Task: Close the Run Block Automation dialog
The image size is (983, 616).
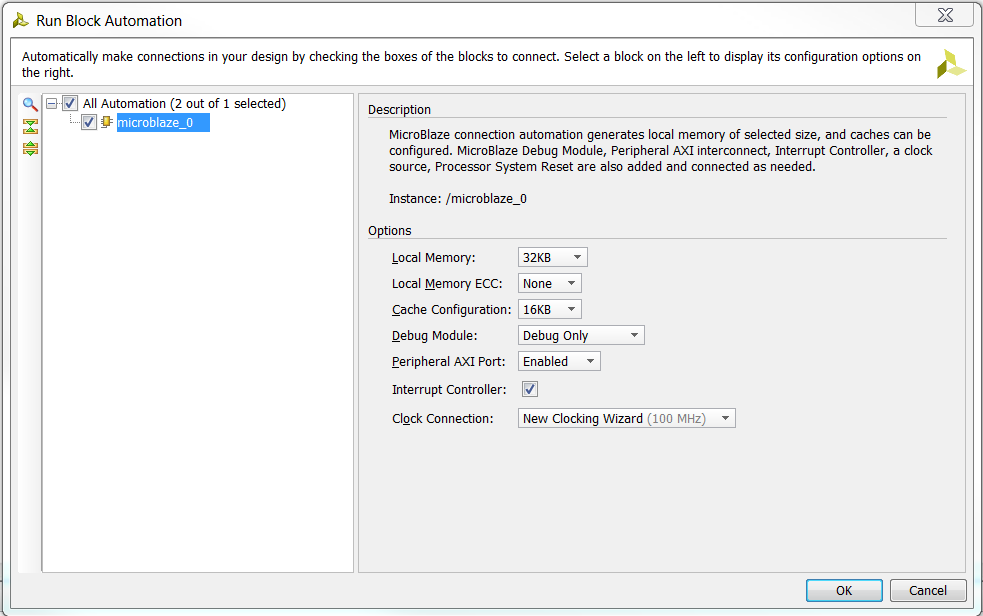Action: [x=945, y=15]
